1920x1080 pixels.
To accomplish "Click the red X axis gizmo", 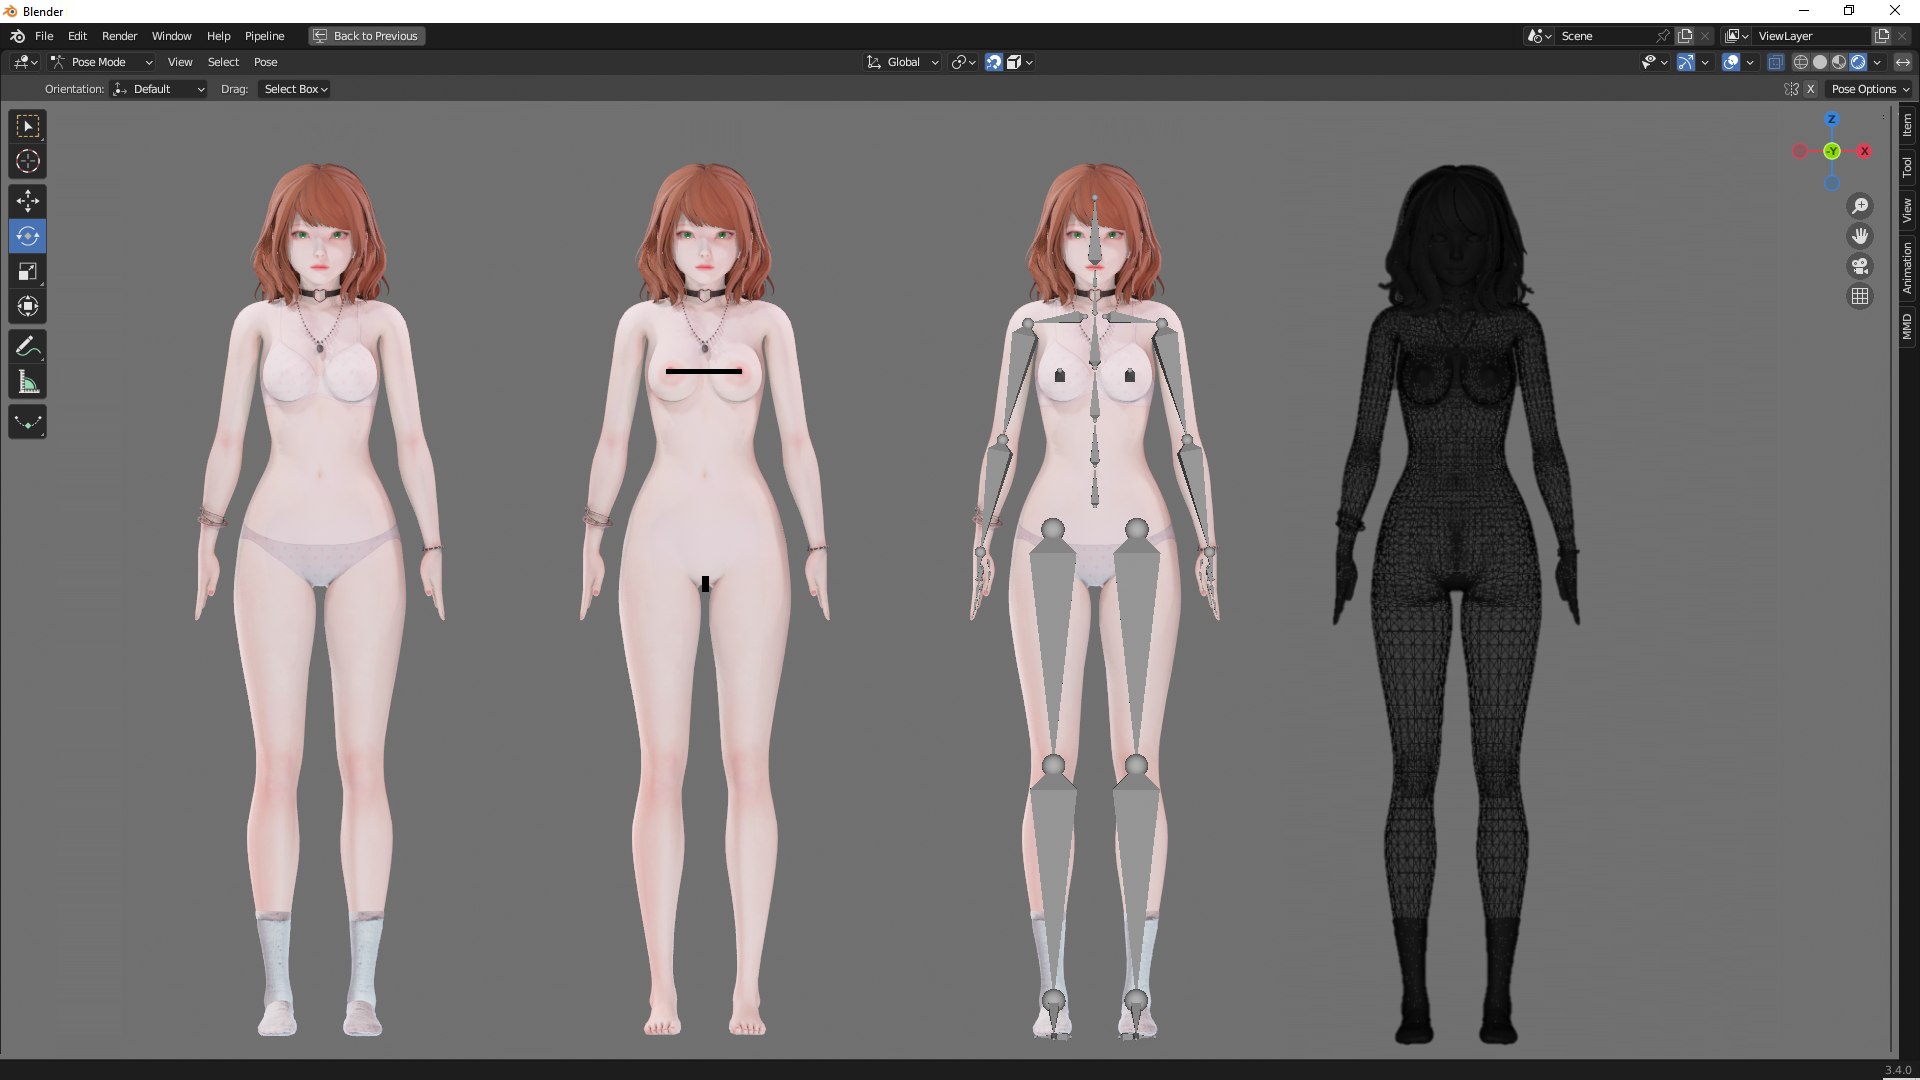I will [1864, 151].
